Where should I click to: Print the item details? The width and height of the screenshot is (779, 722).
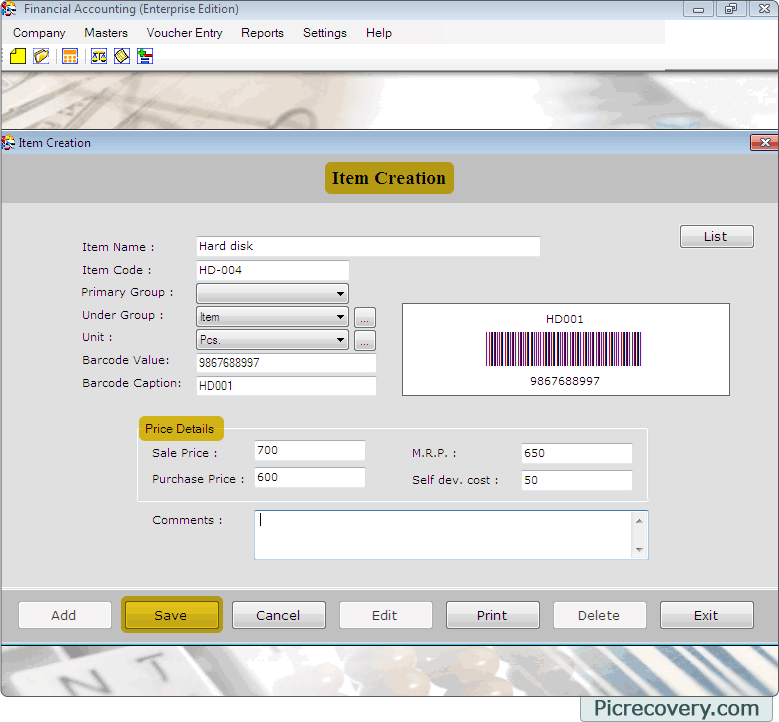492,615
